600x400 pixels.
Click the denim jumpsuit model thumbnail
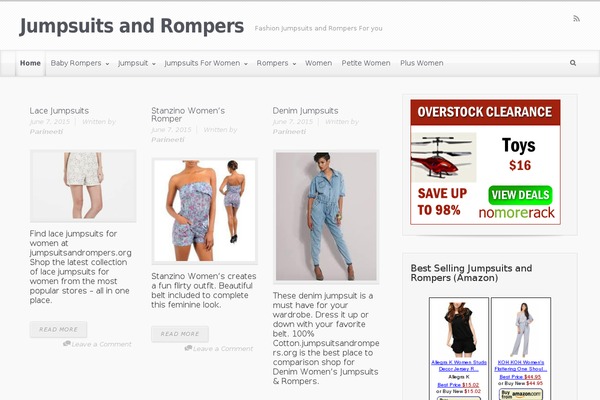tap(326, 216)
